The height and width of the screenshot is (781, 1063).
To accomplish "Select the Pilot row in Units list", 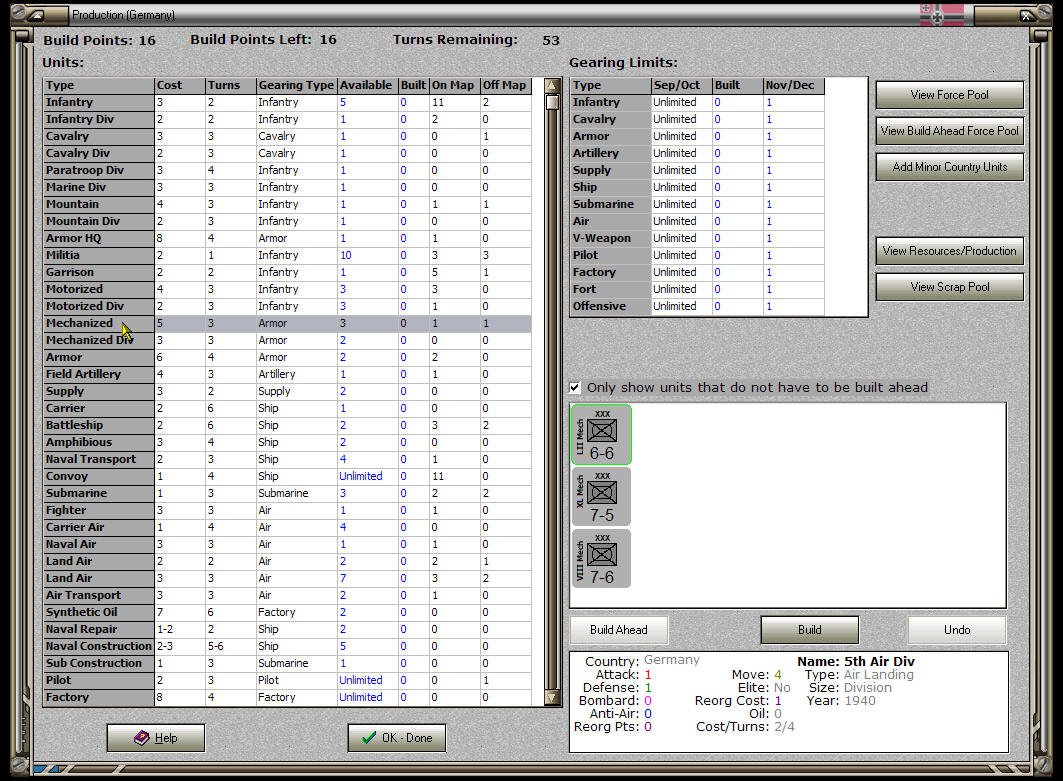I will (x=287, y=680).
